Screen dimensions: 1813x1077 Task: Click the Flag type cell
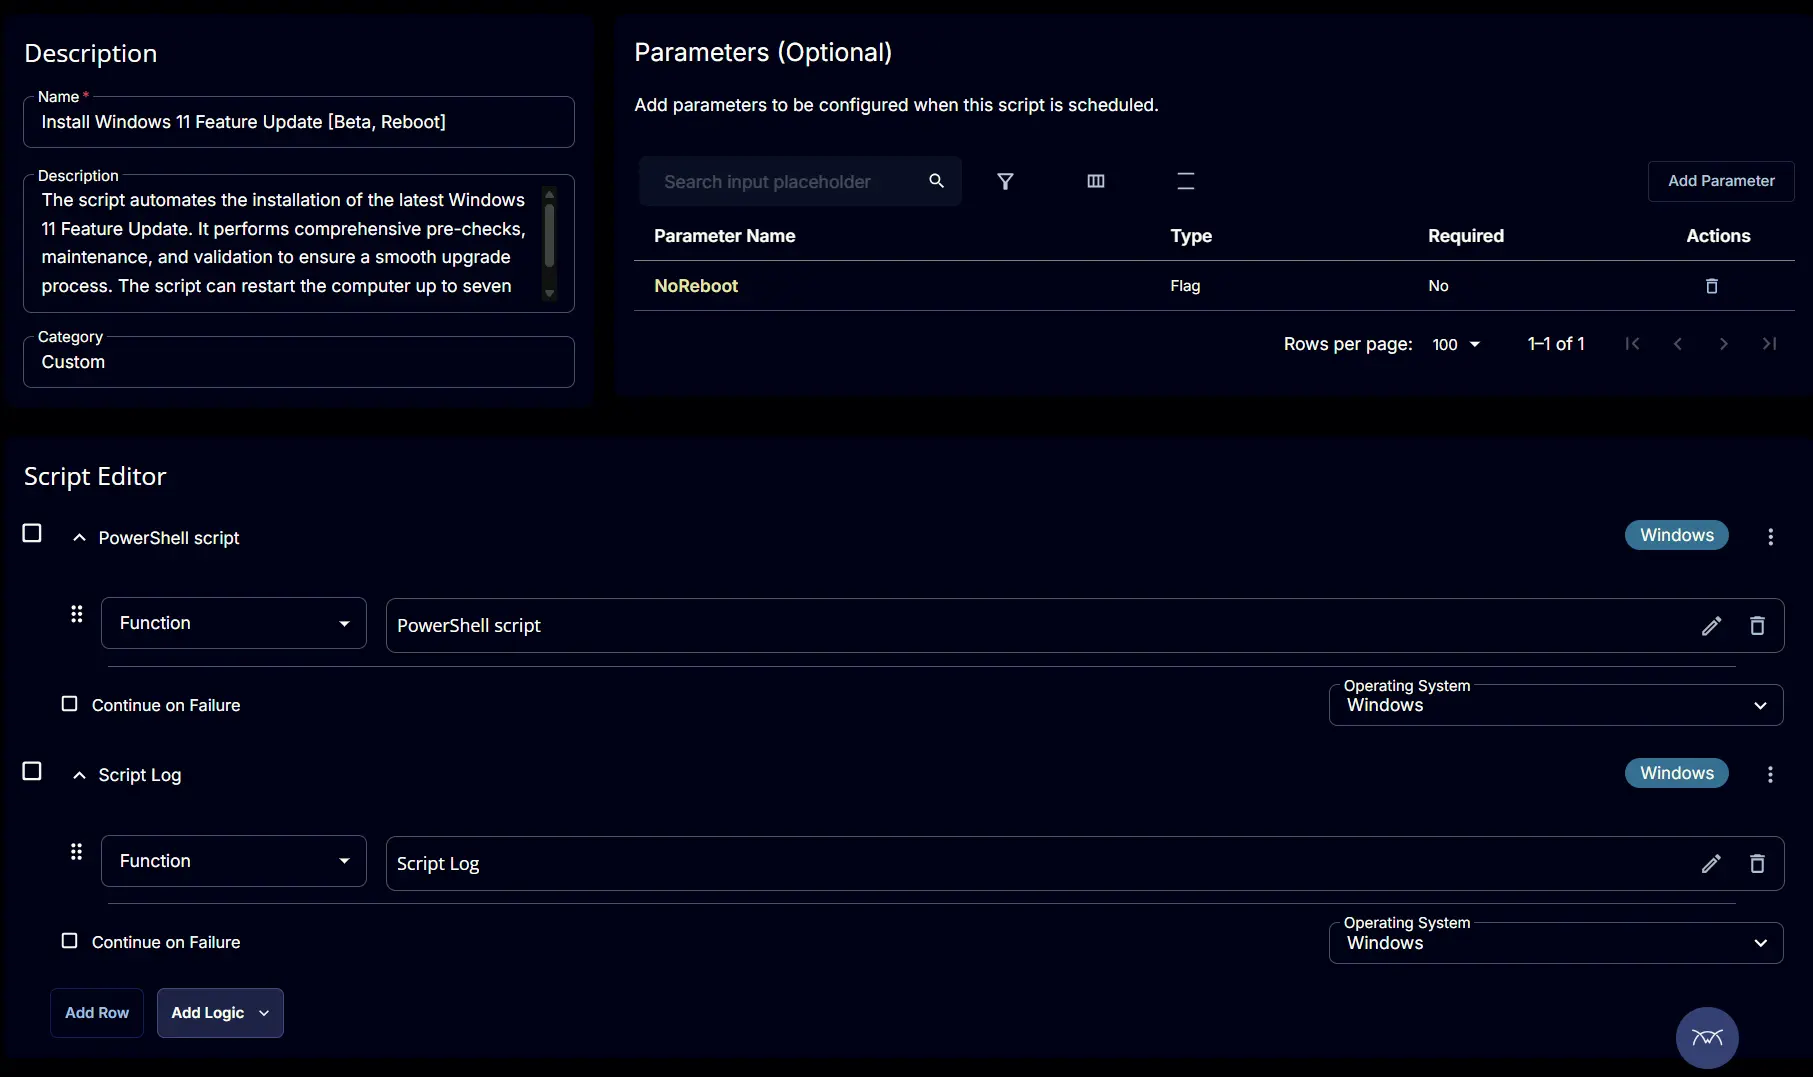pos(1185,286)
